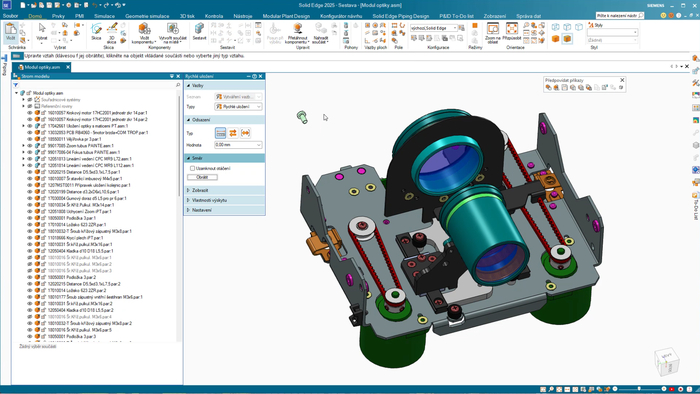Click the Sestavit assemble icon

pyautogui.click(x=199, y=29)
